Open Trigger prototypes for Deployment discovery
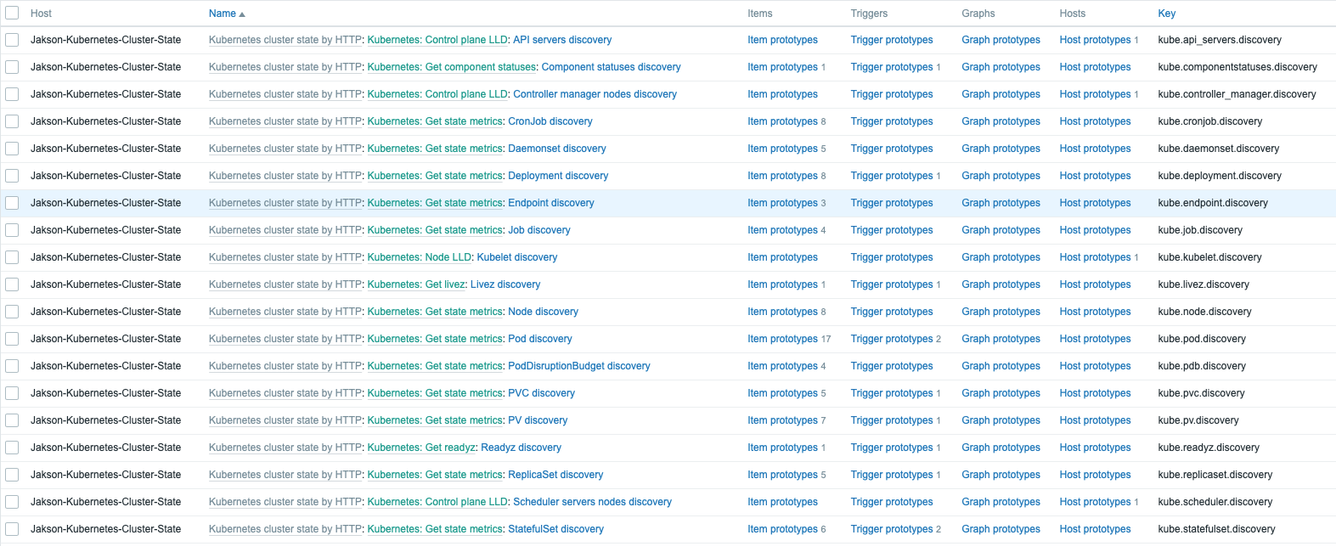The height and width of the screenshot is (546, 1336). pos(892,176)
